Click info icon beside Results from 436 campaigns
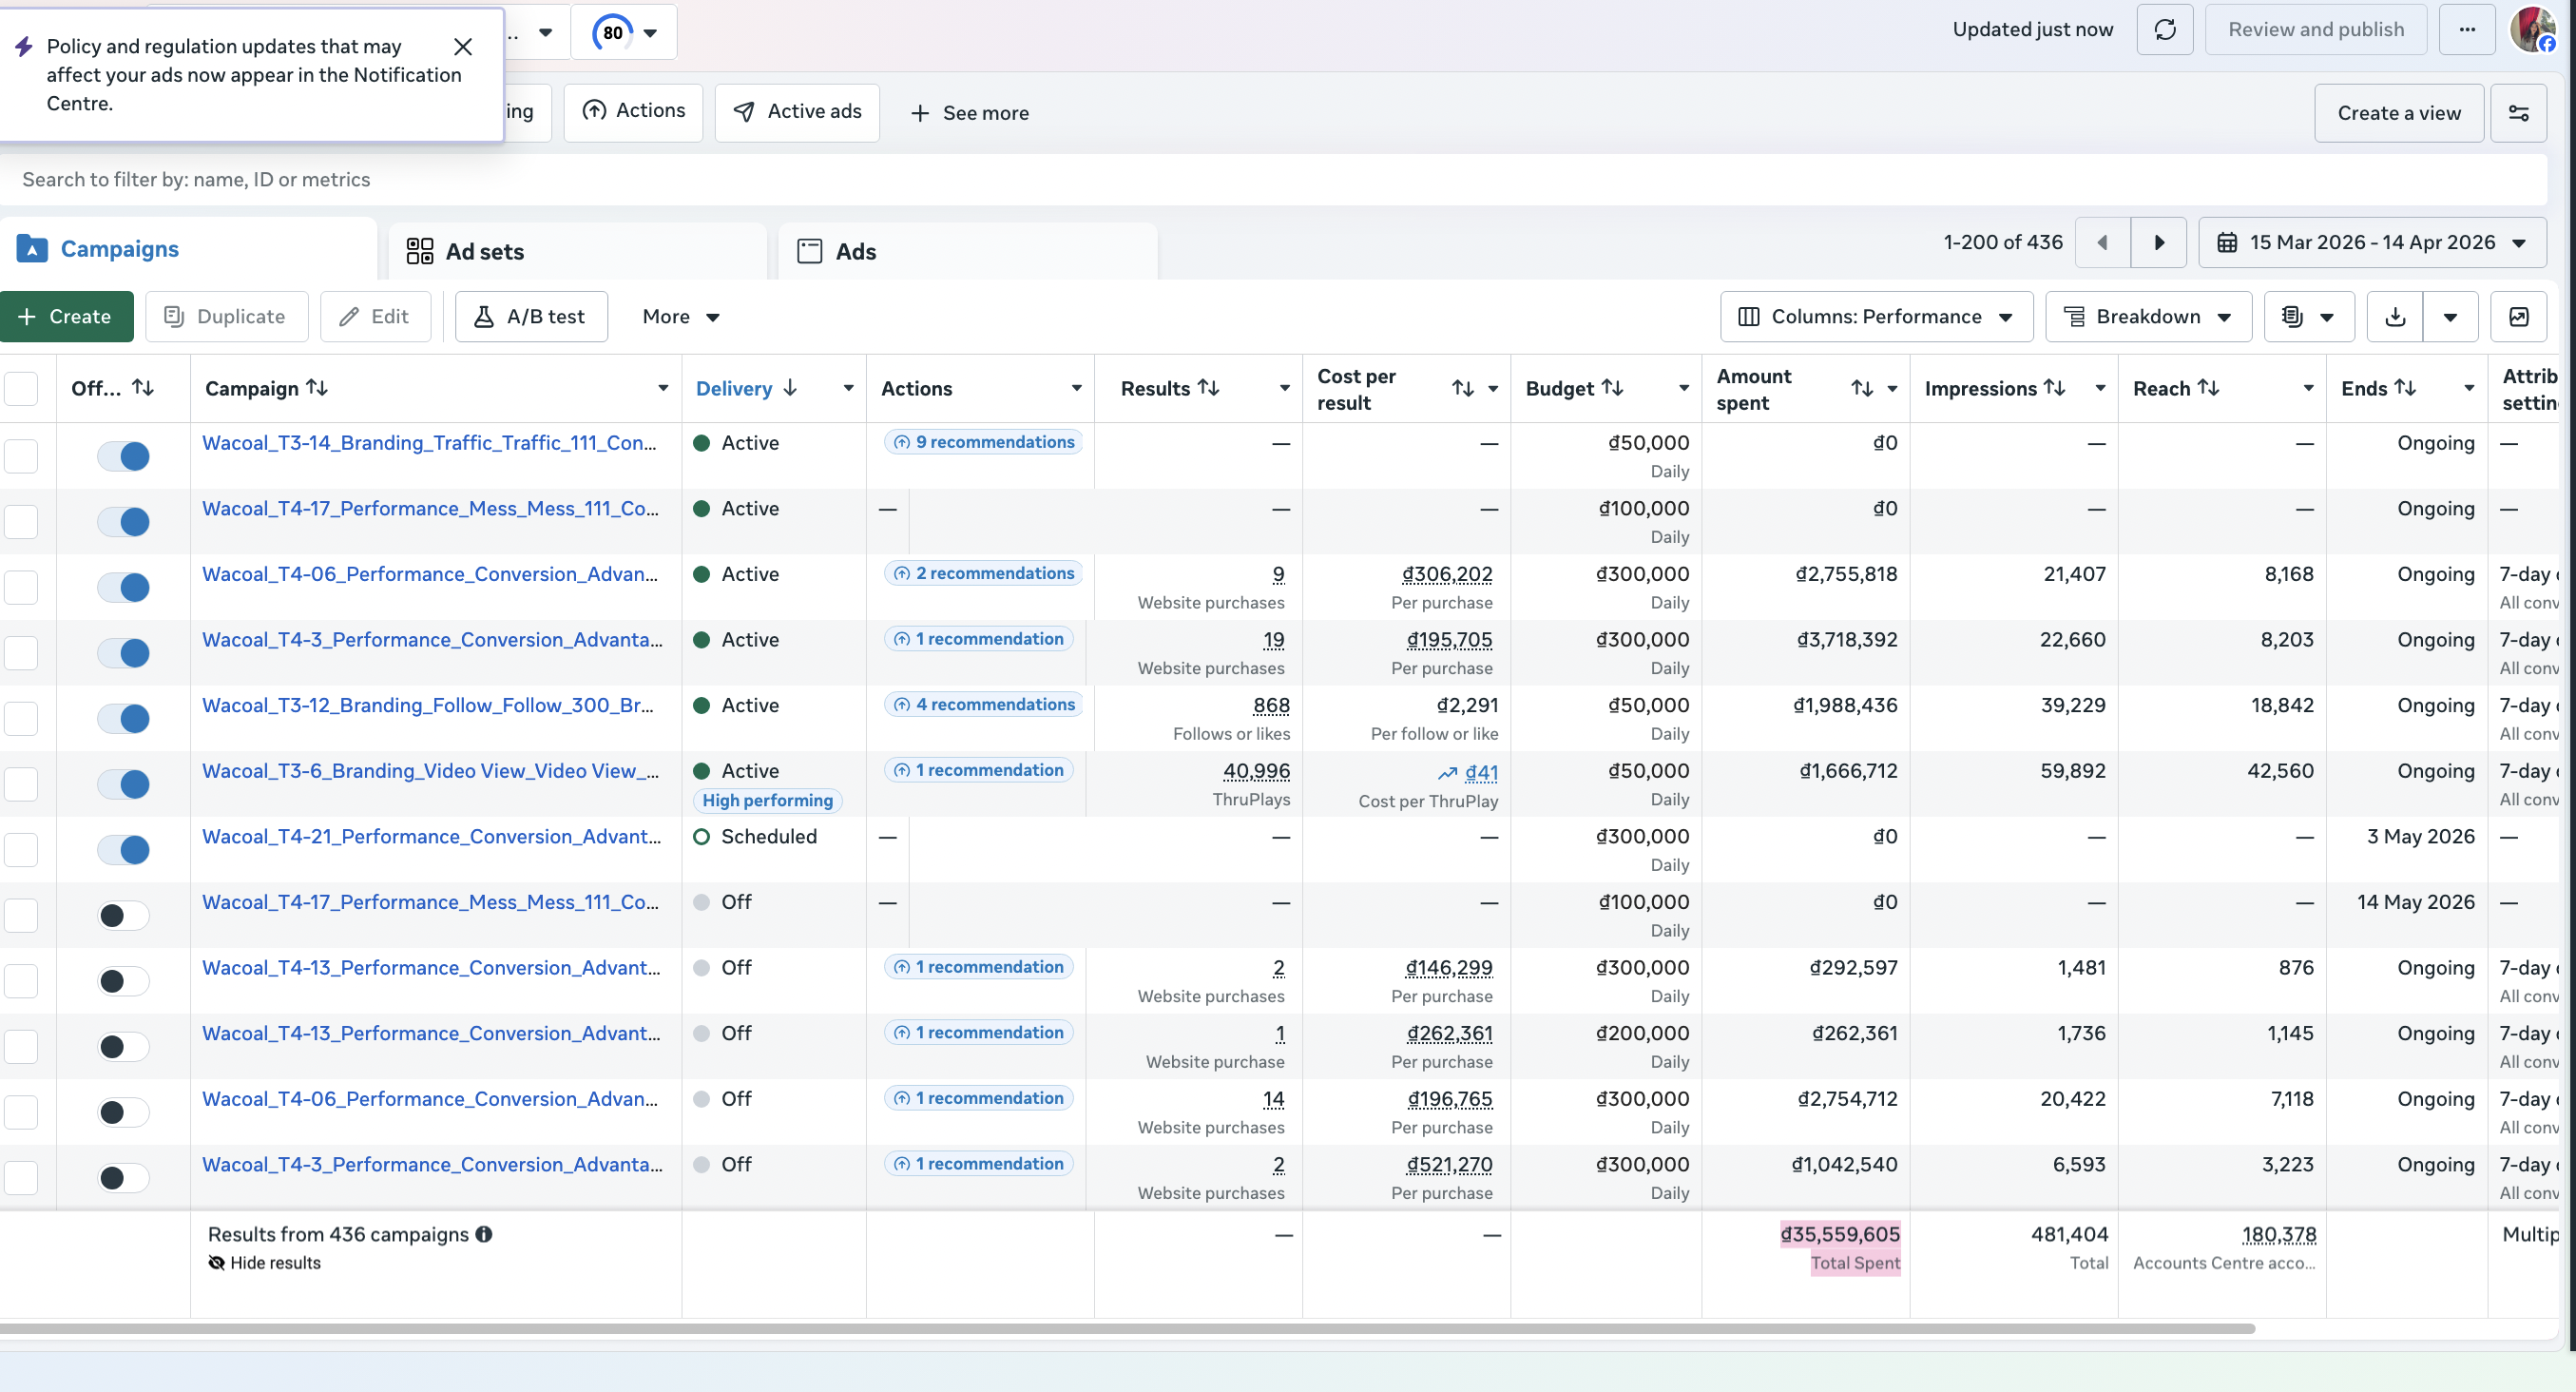This screenshot has width=2576, height=1392. (x=484, y=1234)
